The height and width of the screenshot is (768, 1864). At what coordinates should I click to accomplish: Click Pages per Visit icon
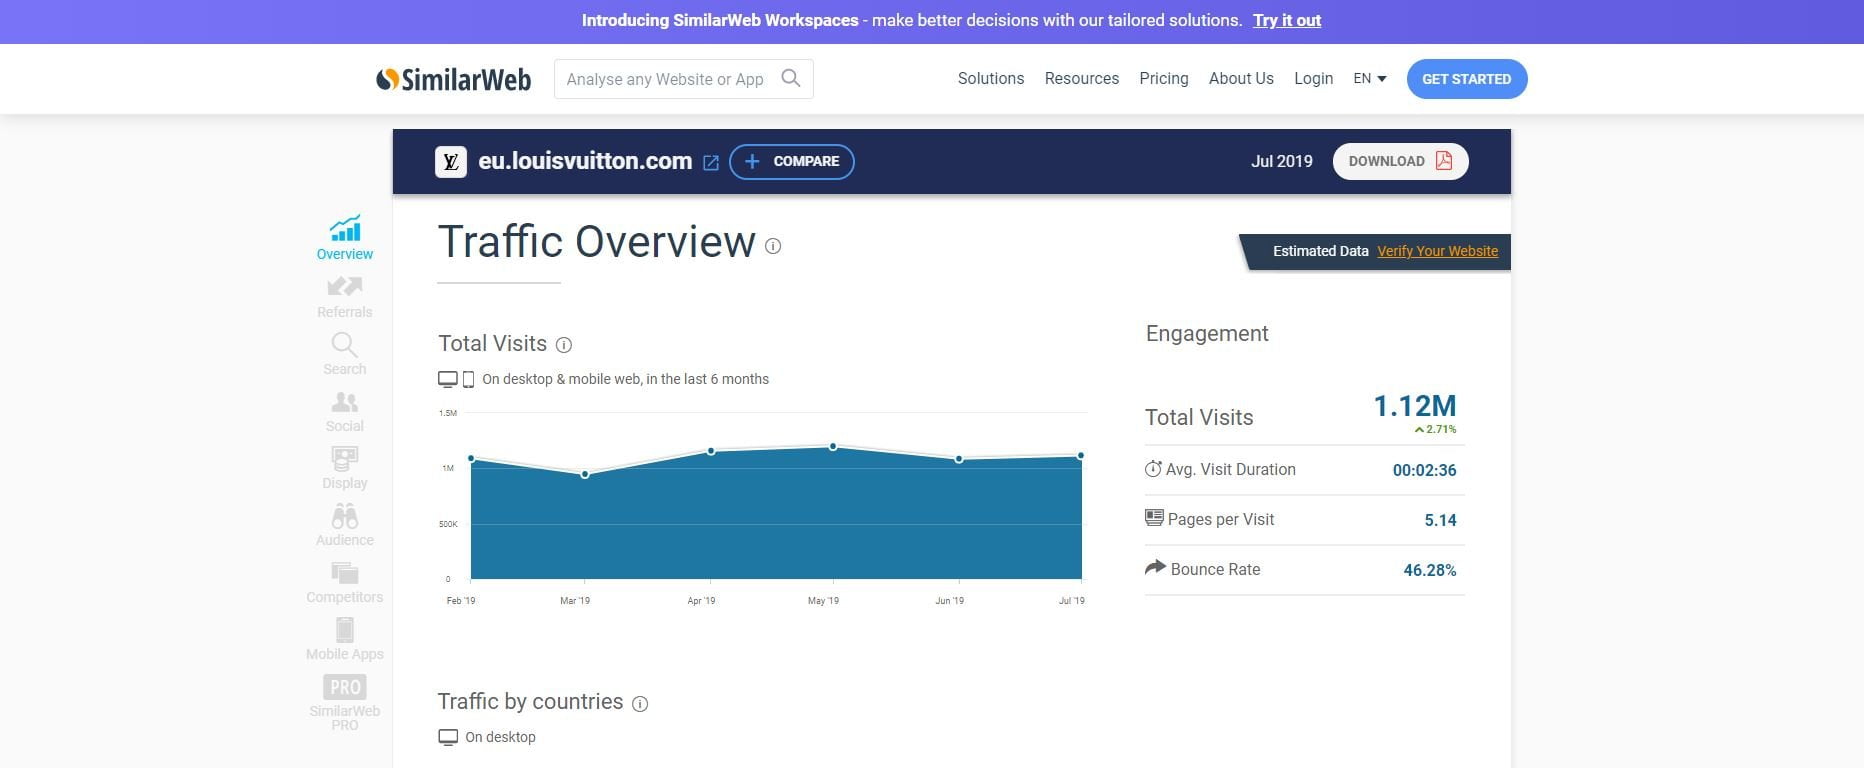[x=1154, y=518]
